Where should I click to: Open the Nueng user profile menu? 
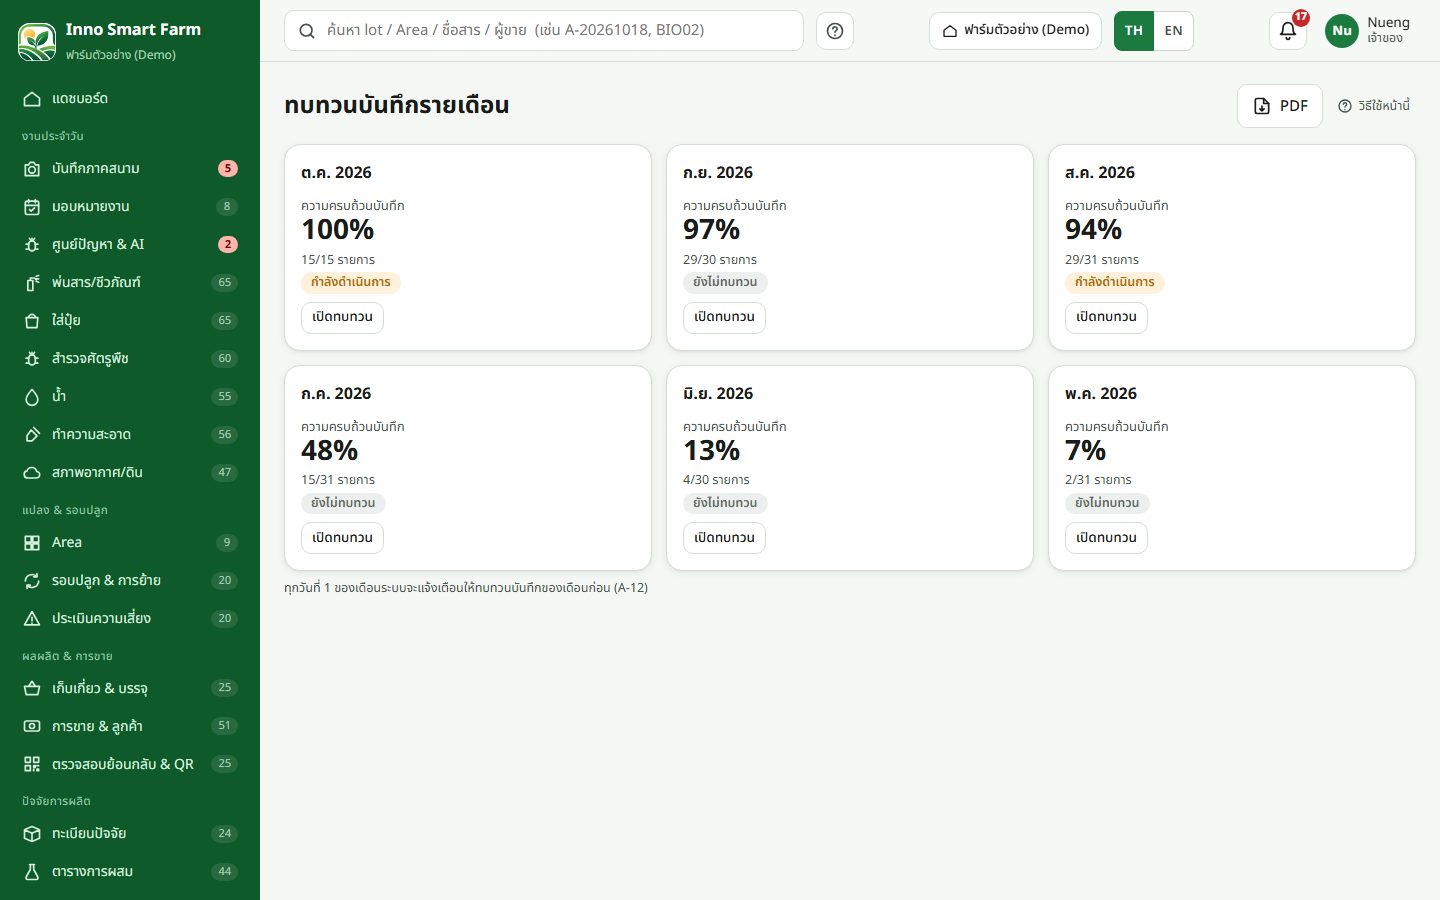pos(1368,31)
